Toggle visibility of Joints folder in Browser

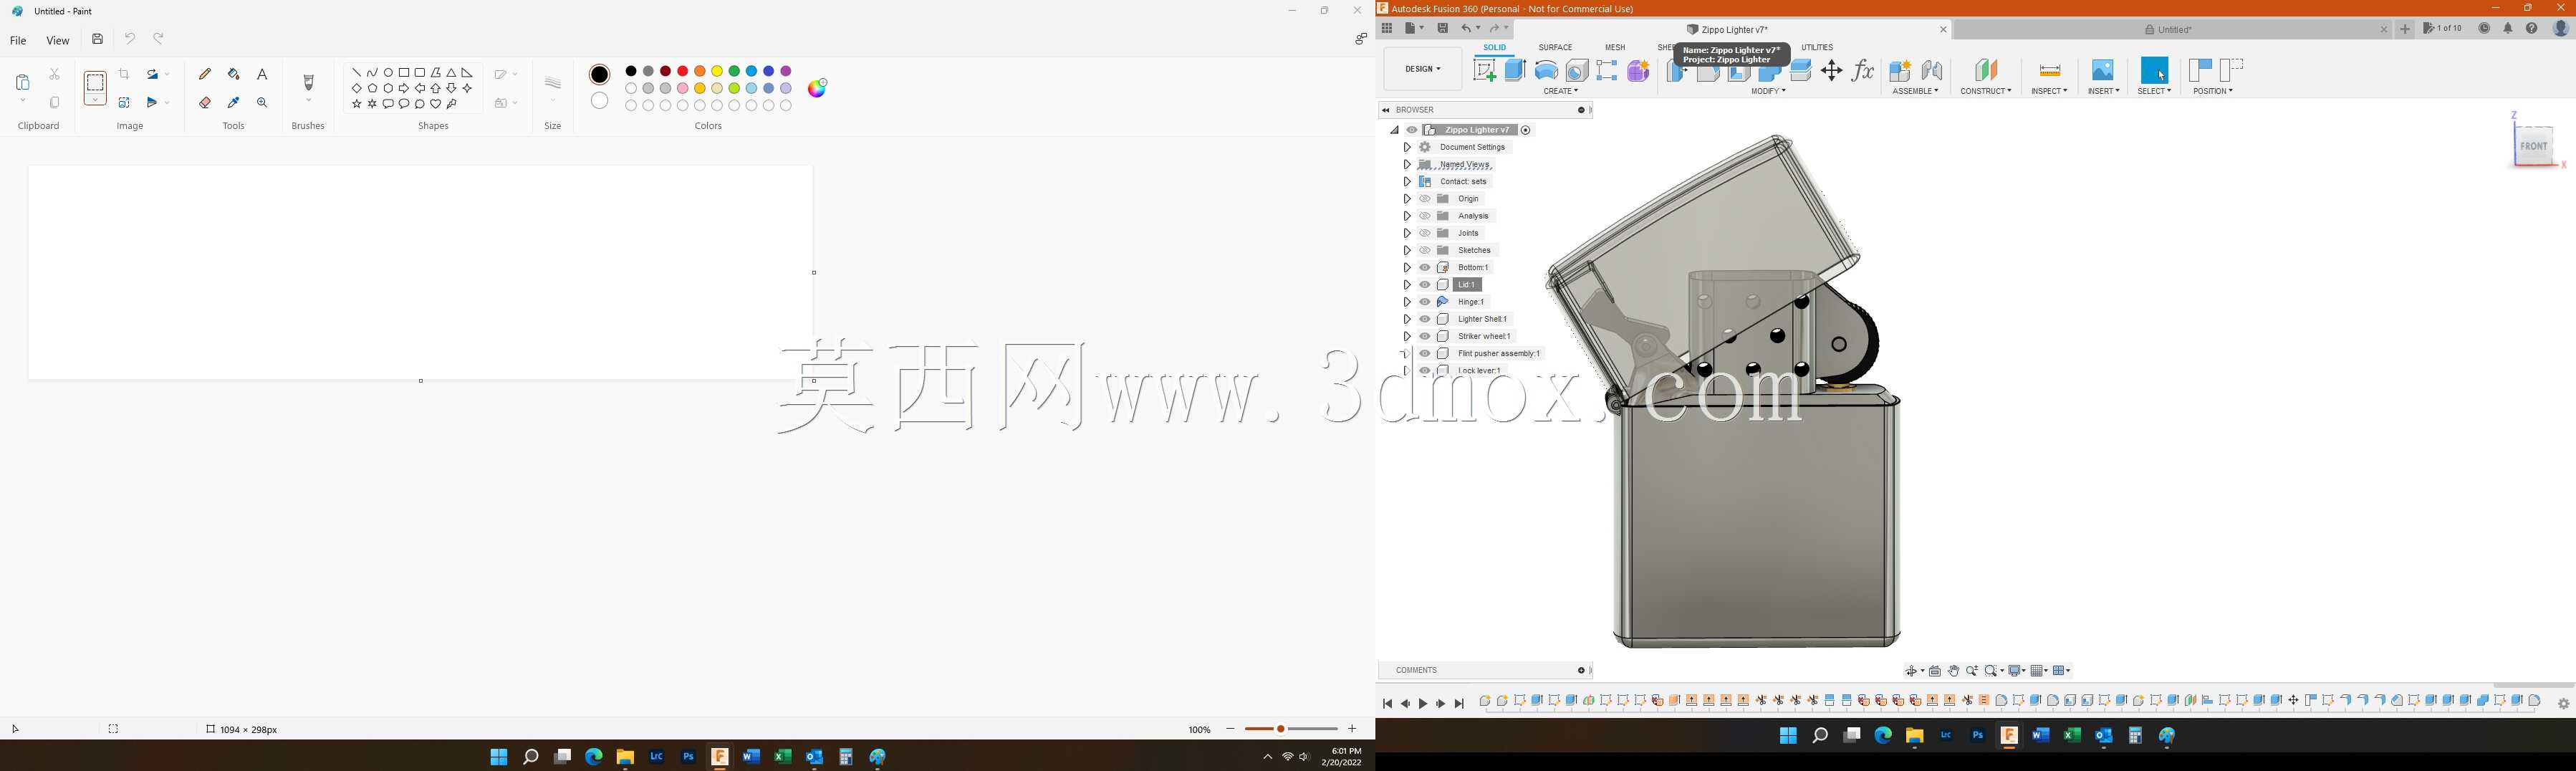click(x=1425, y=233)
